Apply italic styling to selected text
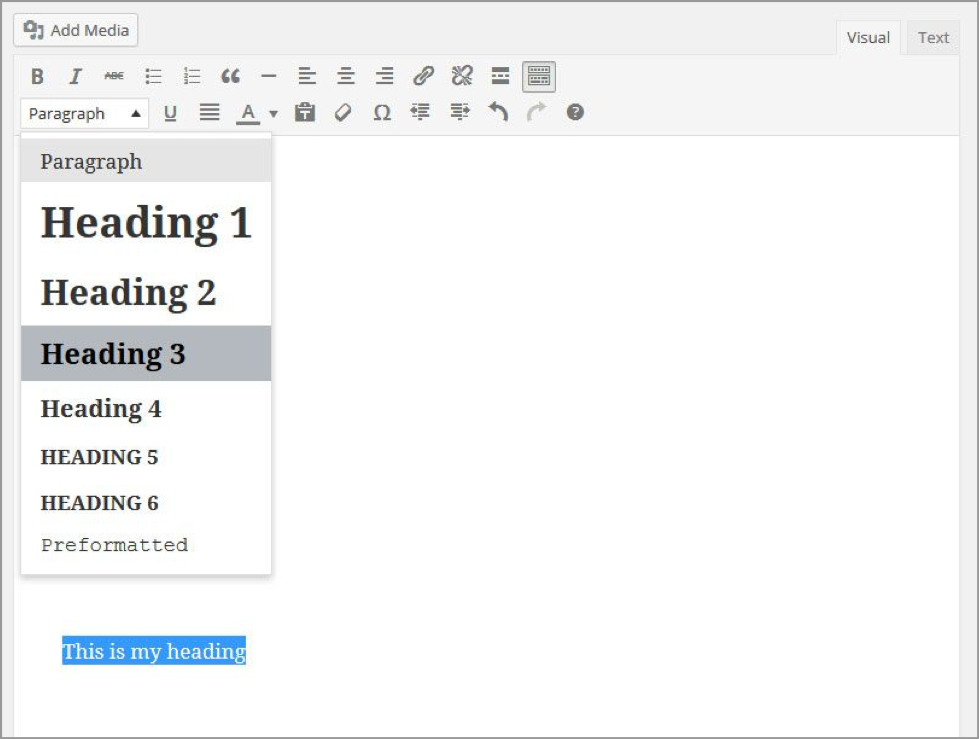979x739 pixels. (x=75, y=75)
